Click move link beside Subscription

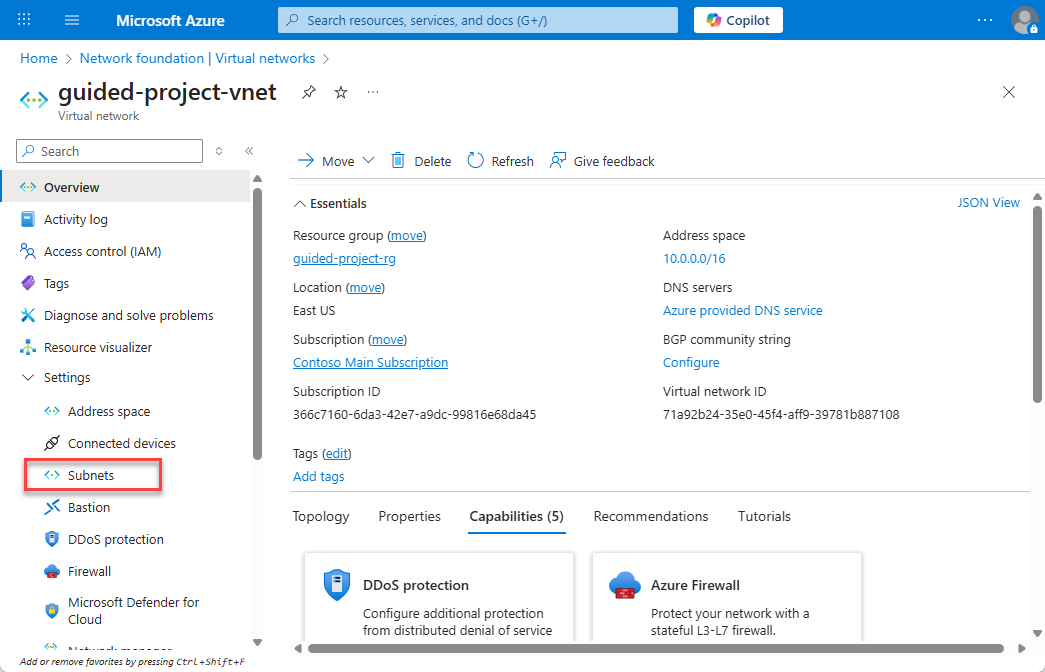[x=387, y=339]
